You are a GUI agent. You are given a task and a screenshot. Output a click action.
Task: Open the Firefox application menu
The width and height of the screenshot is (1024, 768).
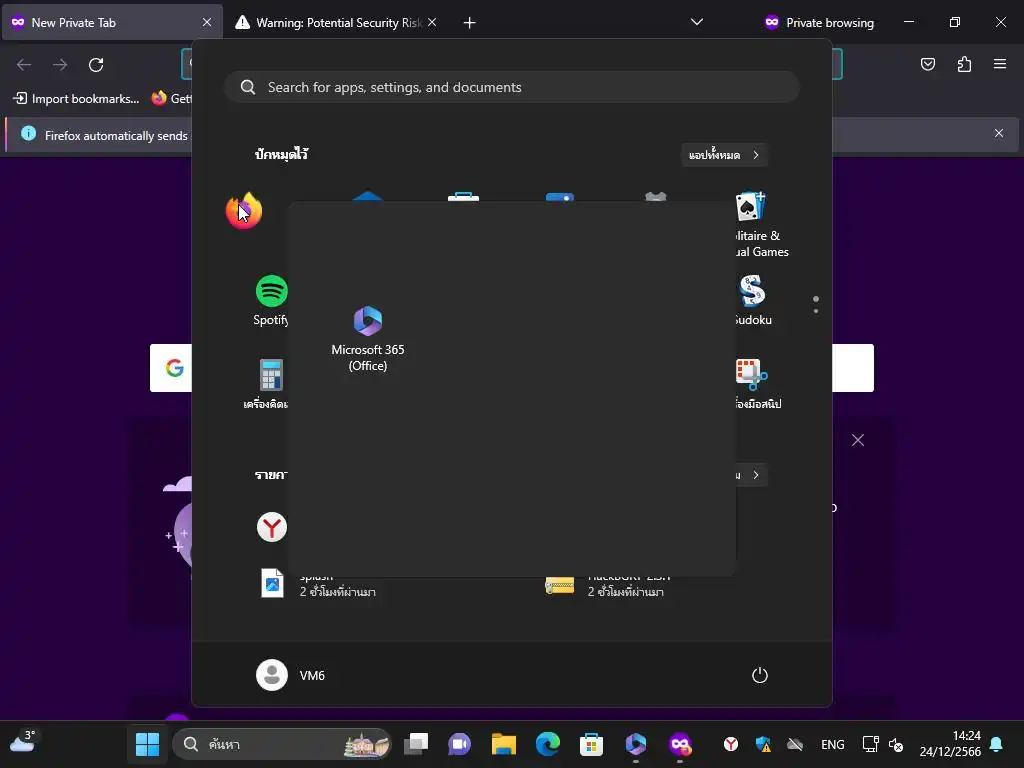[1000, 64]
